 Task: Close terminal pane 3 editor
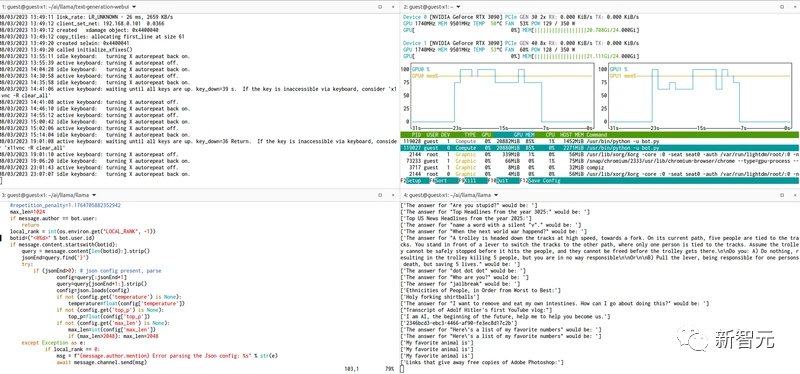pos(393,195)
